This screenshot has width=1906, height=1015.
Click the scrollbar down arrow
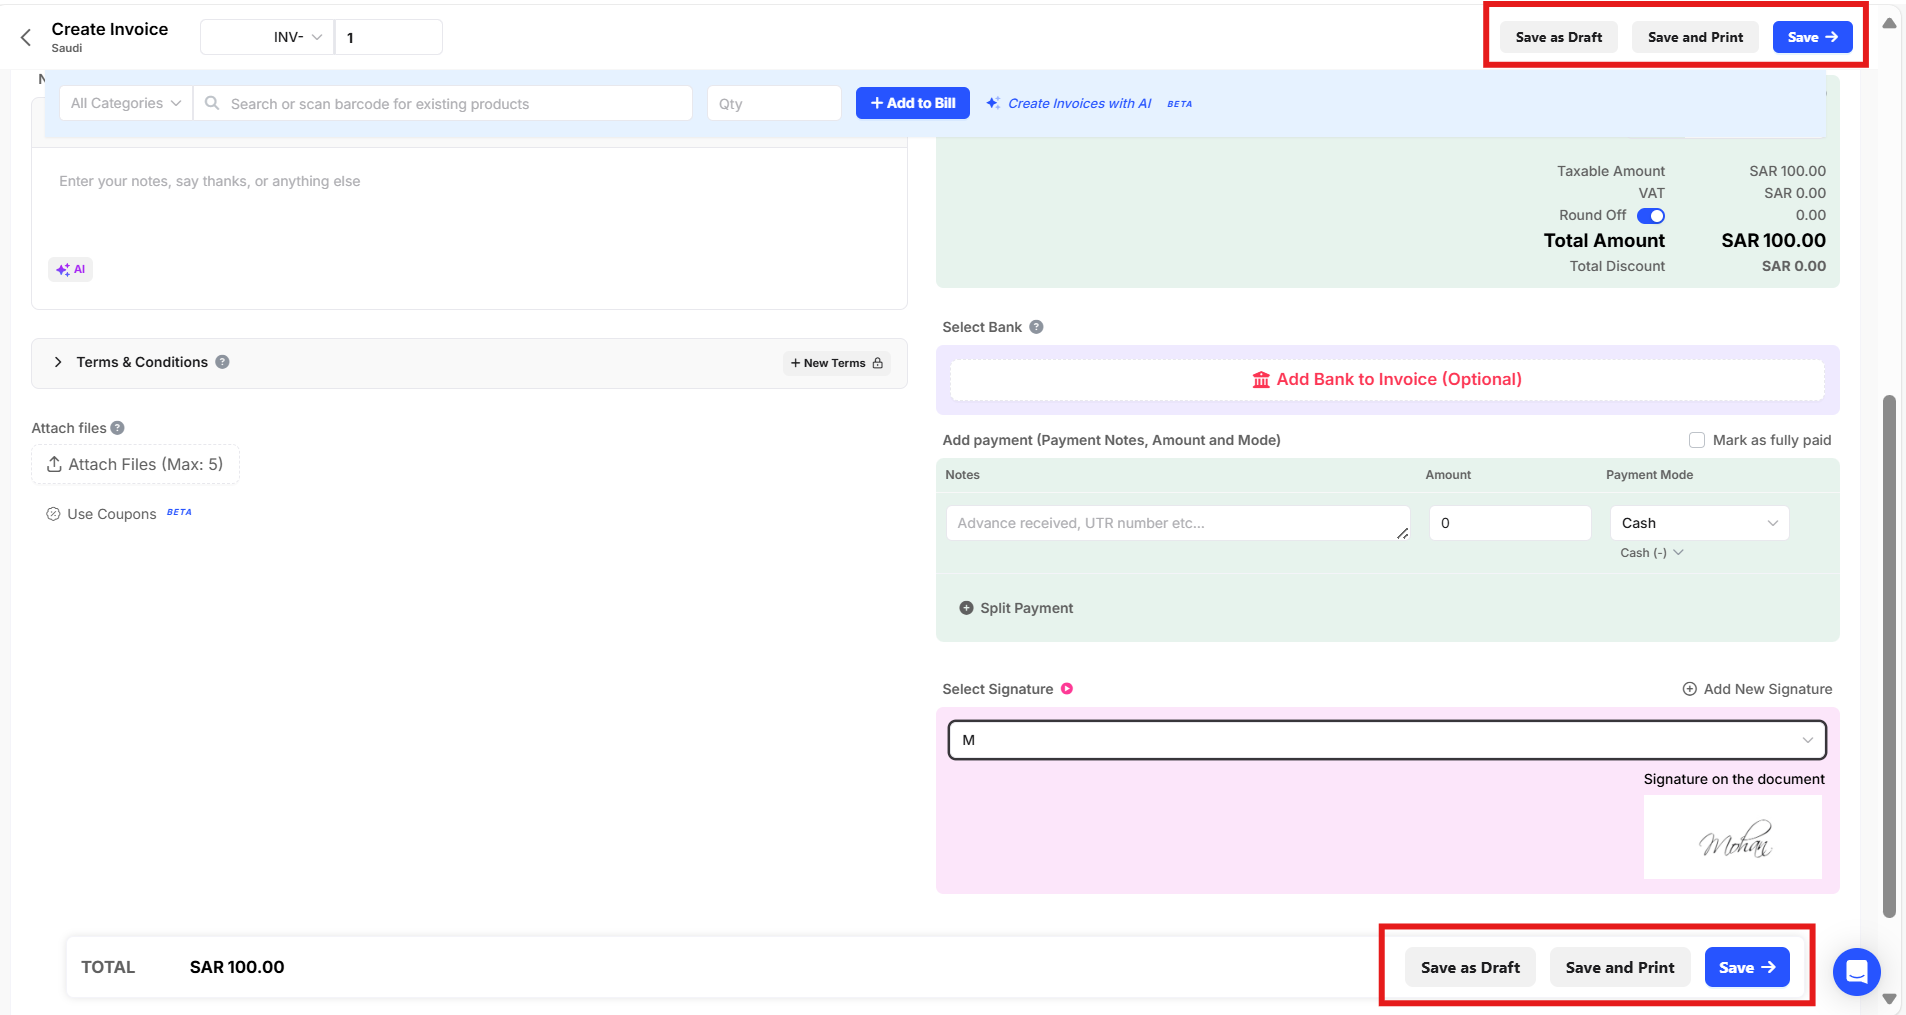(x=1889, y=998)
